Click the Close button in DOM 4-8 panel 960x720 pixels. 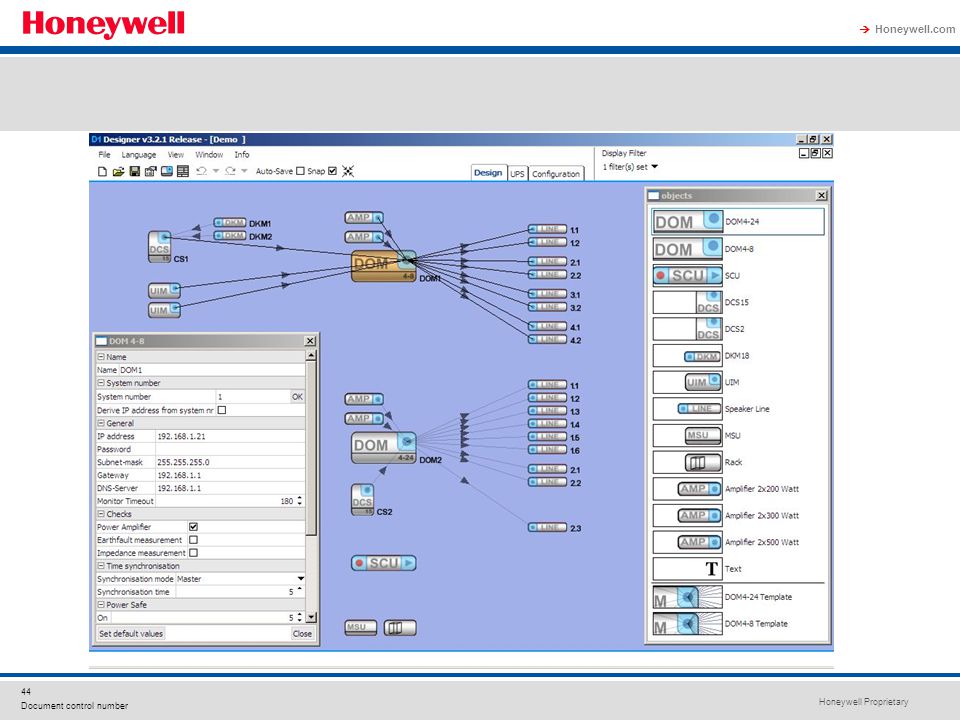[302, 634]
